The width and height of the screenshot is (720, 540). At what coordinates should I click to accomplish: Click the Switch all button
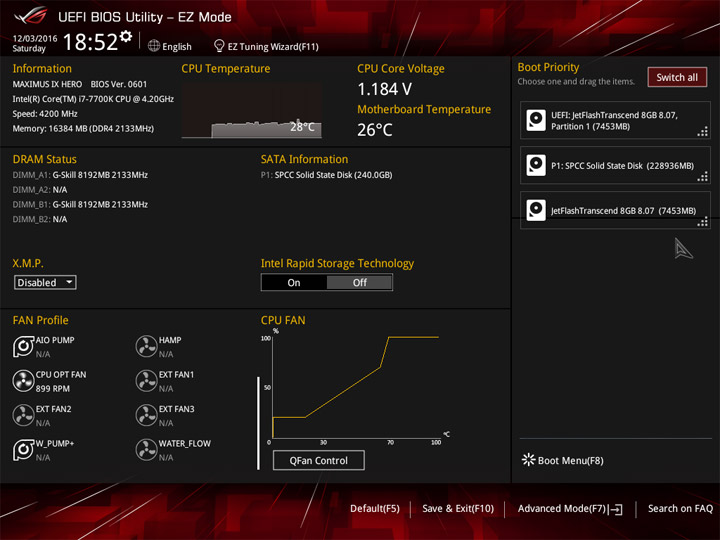[677, 77]
